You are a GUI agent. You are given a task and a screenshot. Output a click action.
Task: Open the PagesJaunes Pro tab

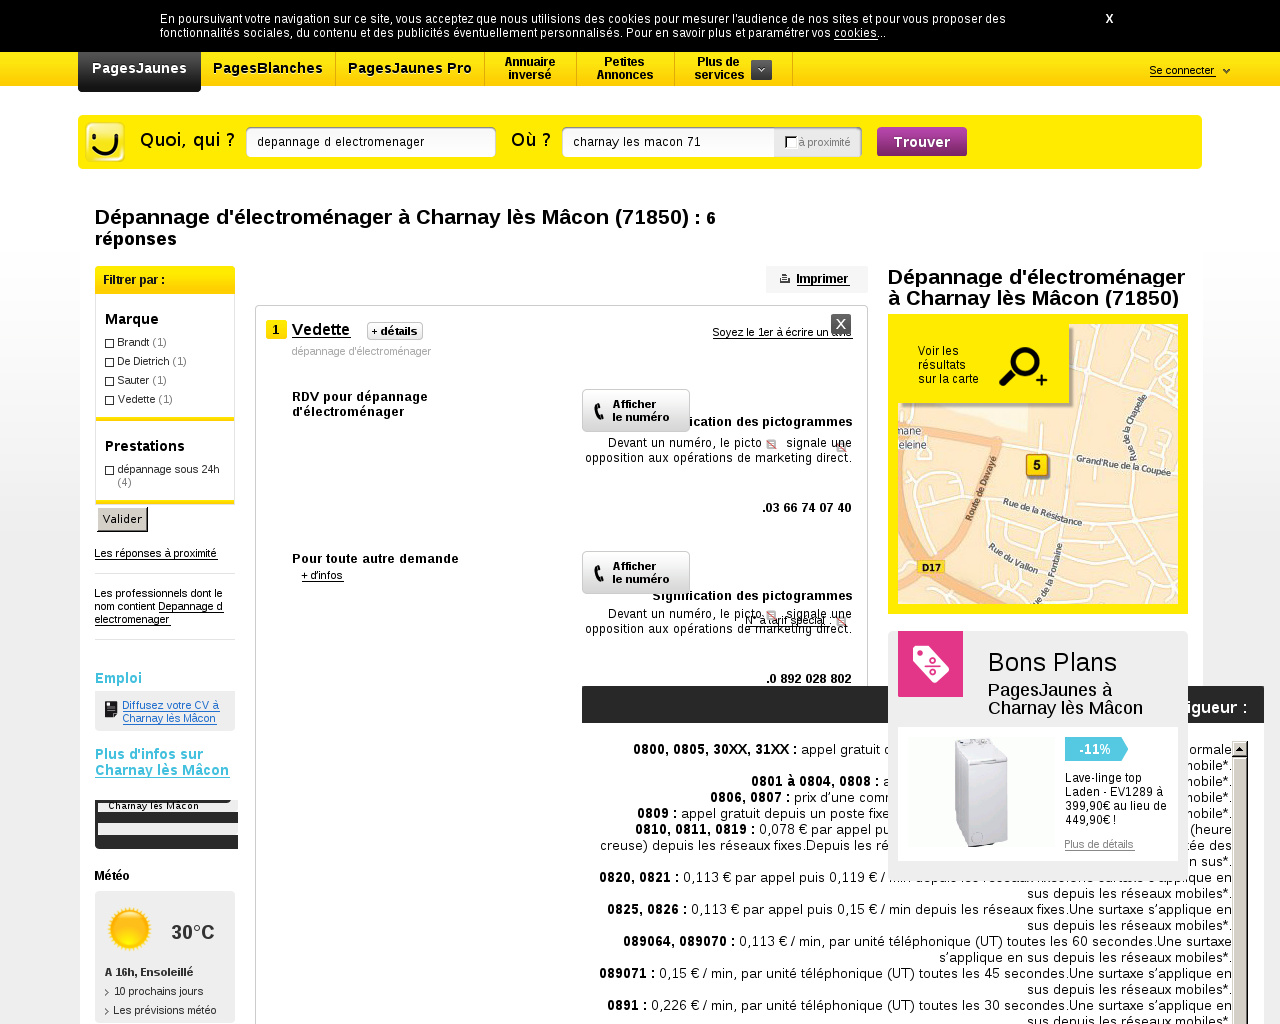tap(410, 69)
